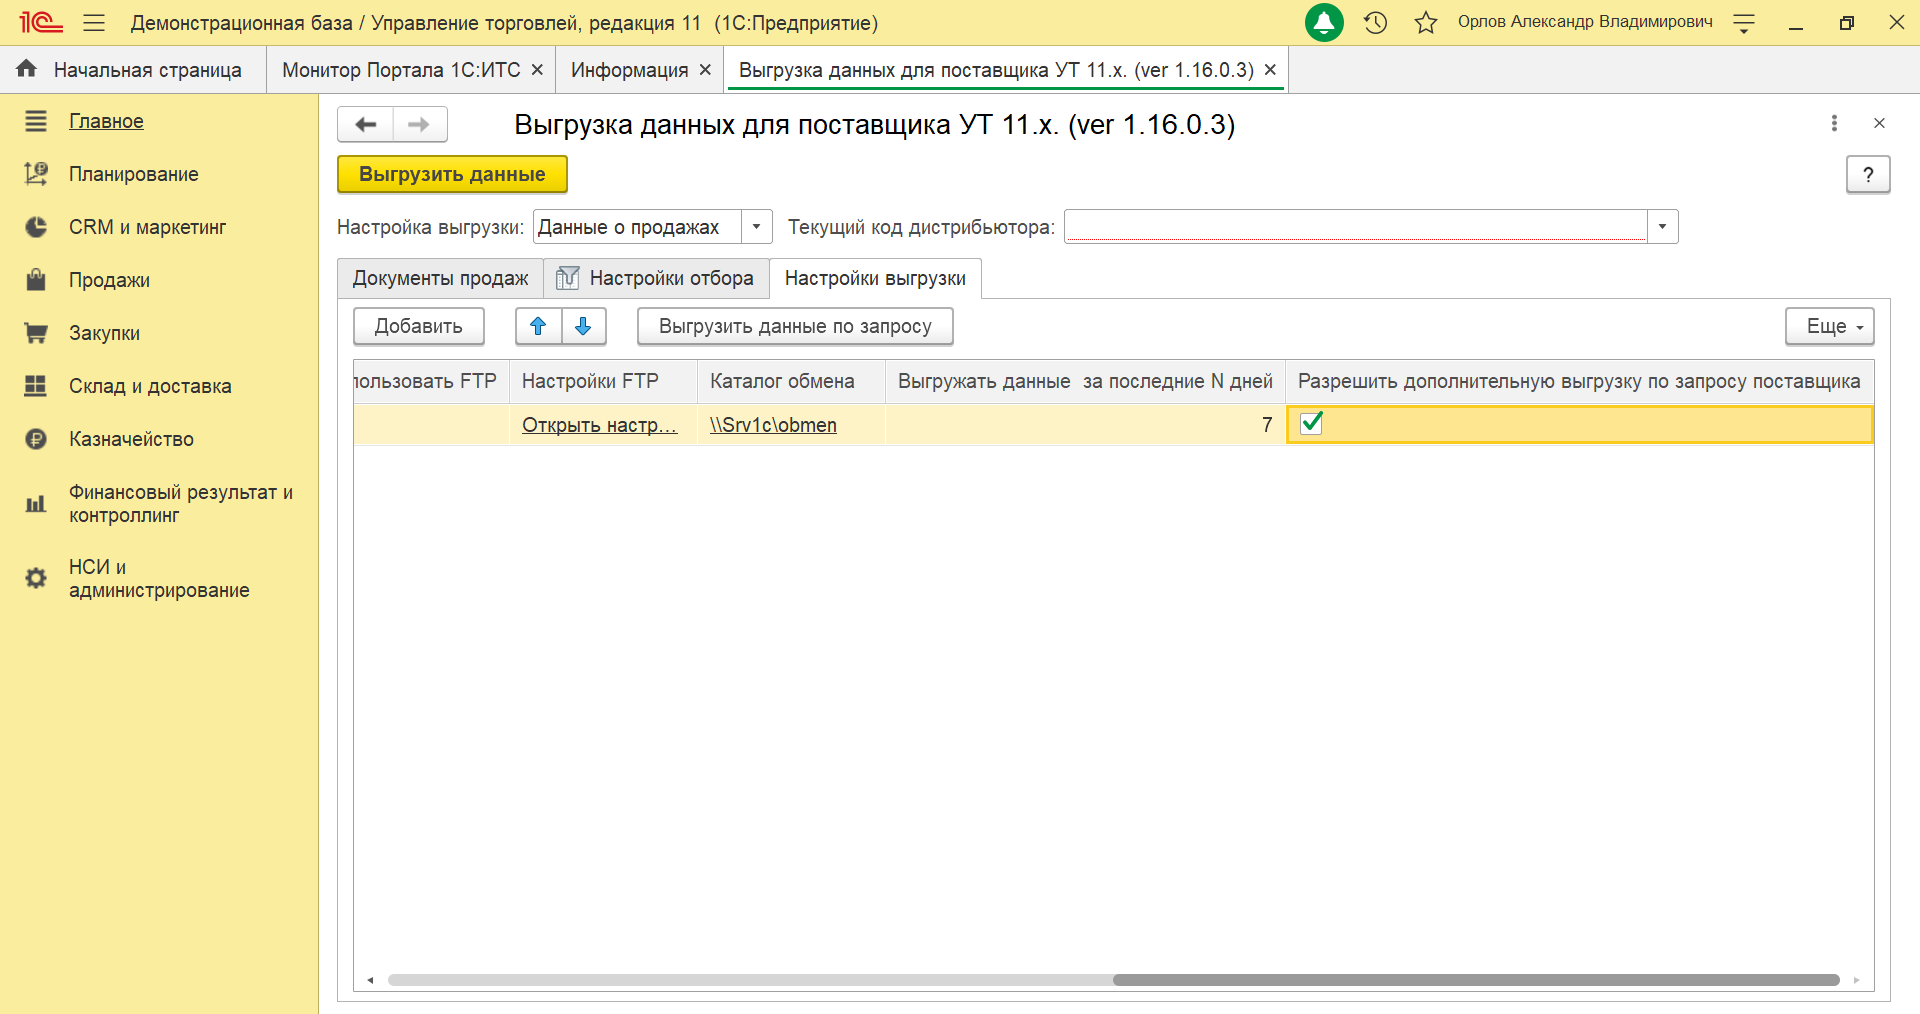Click Выгрузить данные yellow button
The image size is (1920, 1014).
click(452, 174)
